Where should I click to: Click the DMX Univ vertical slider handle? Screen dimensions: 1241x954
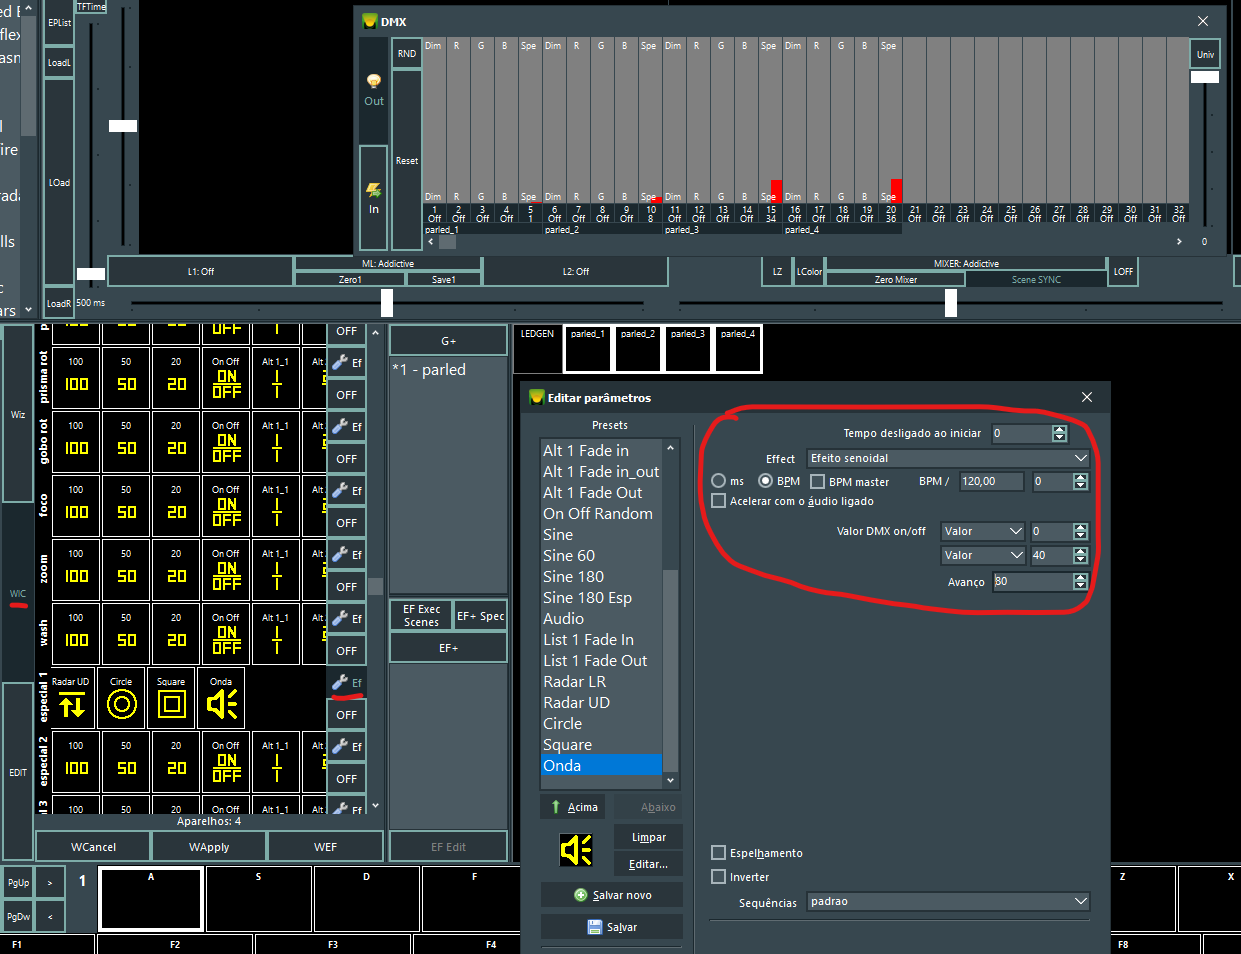[x=1204, y=77]
